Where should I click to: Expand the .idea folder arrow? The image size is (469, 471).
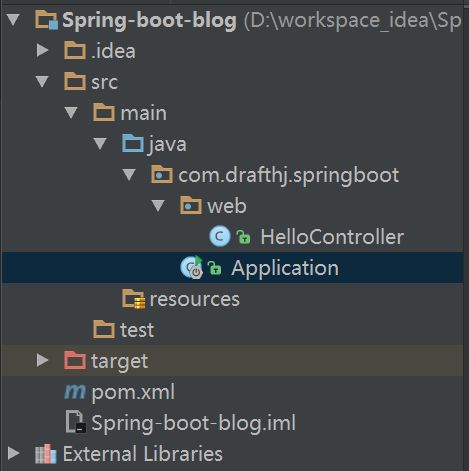42,50
